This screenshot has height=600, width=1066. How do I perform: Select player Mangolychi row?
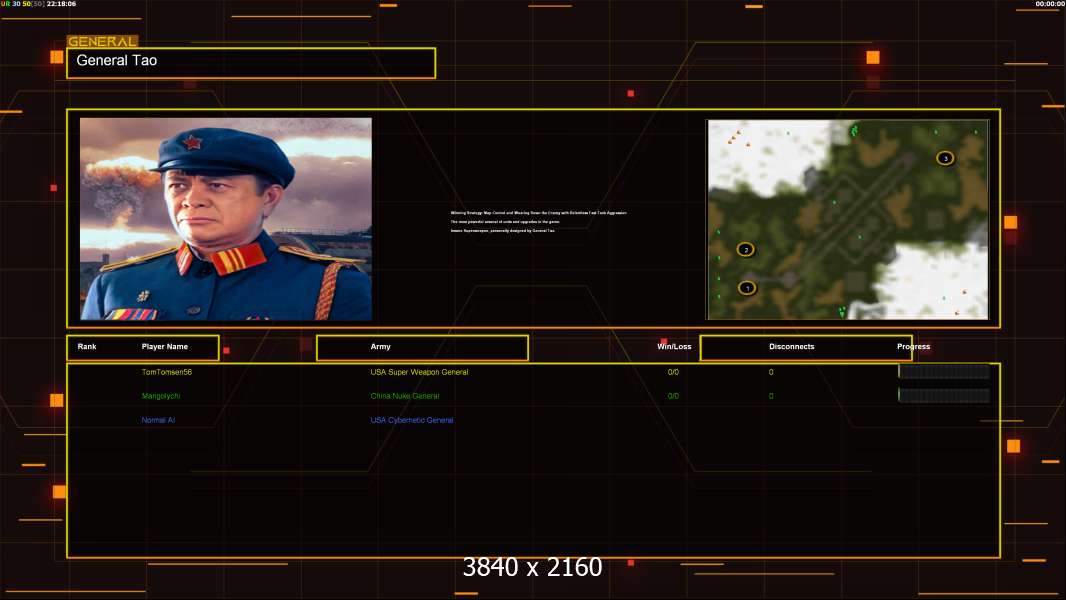point(533,395)
